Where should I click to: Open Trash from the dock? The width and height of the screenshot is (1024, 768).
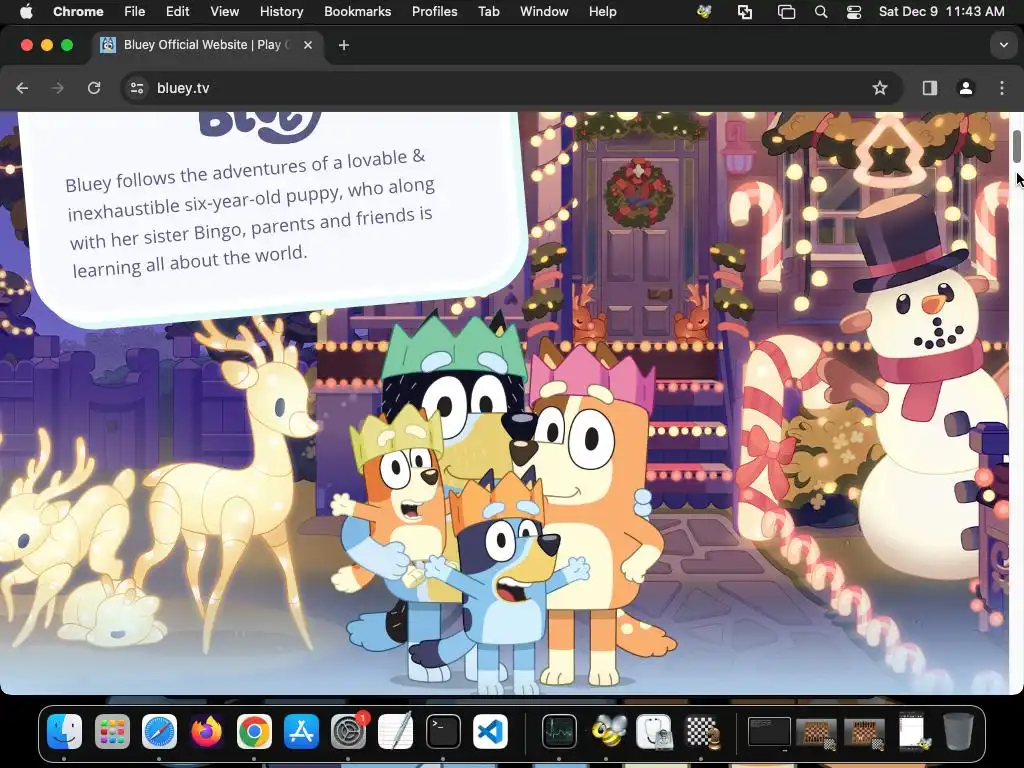[959, 731]
